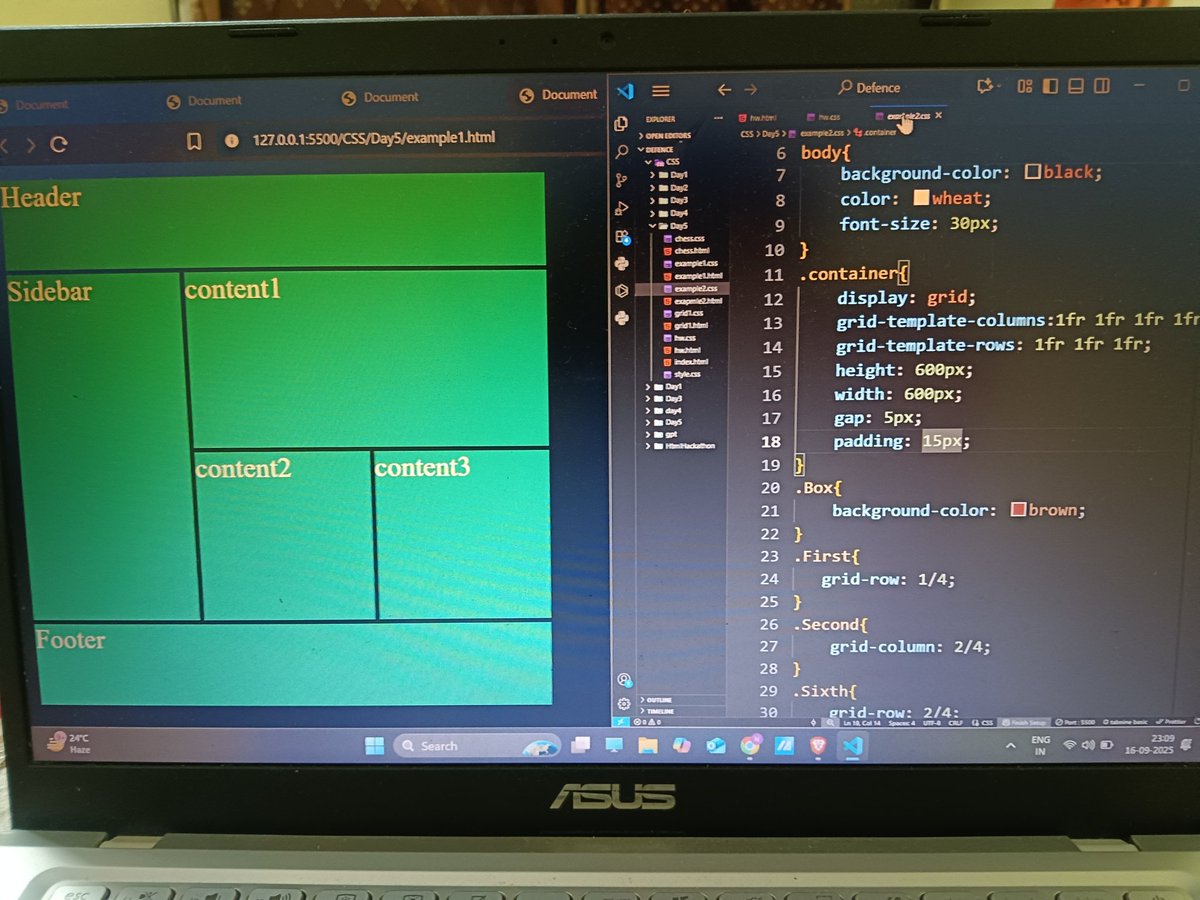
Task: Go back in the browser window
Action: coord(4,144)
